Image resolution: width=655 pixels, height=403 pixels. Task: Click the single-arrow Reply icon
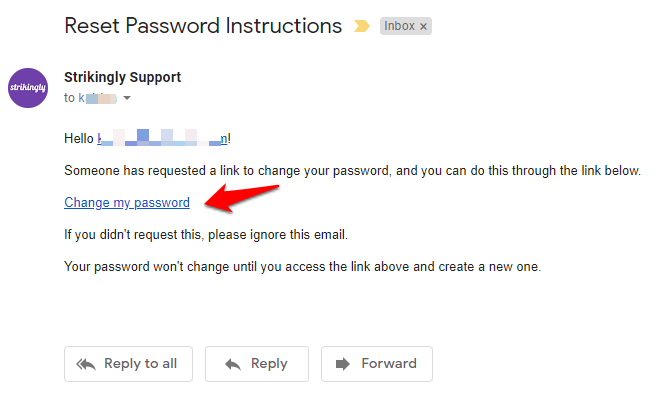233,364
